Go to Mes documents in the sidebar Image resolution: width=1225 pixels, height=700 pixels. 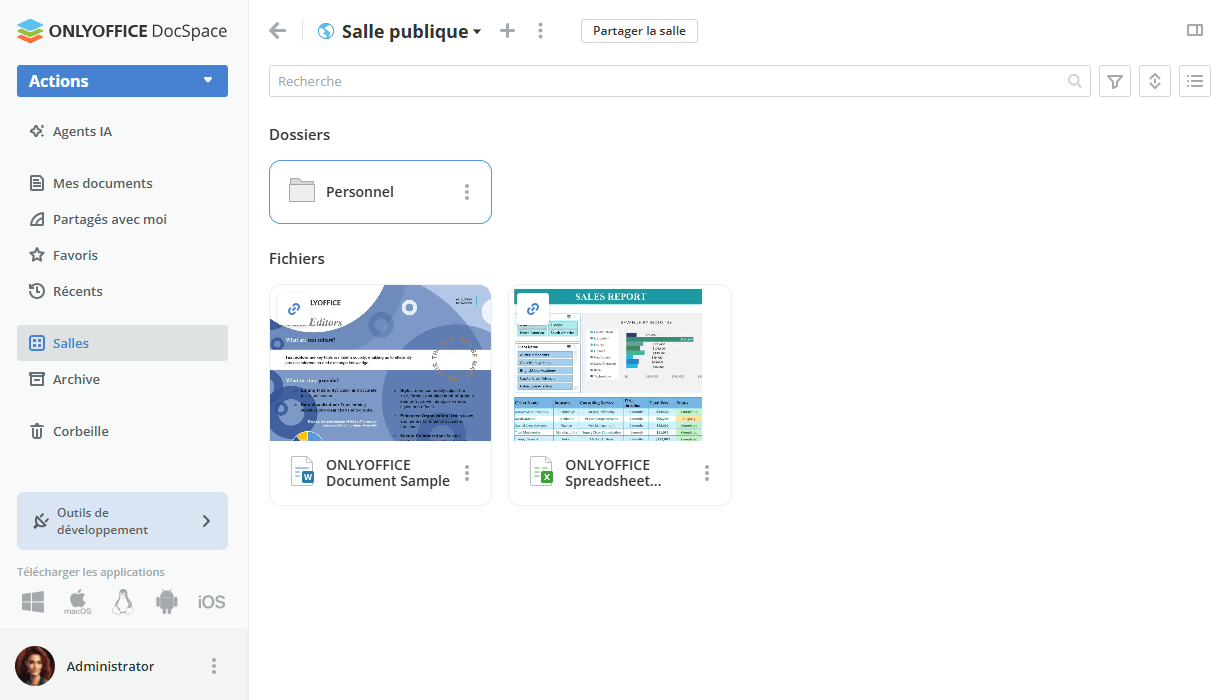[x=102, y=183]
